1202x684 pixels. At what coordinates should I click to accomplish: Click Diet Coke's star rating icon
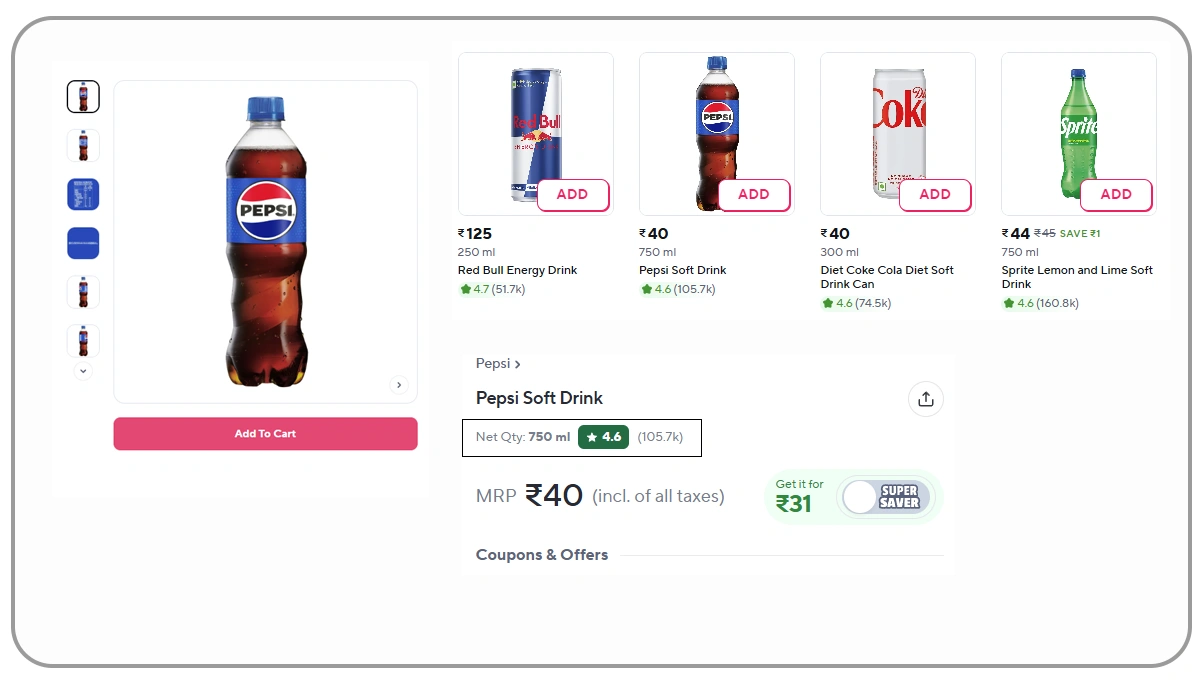(x=827, y=302)
